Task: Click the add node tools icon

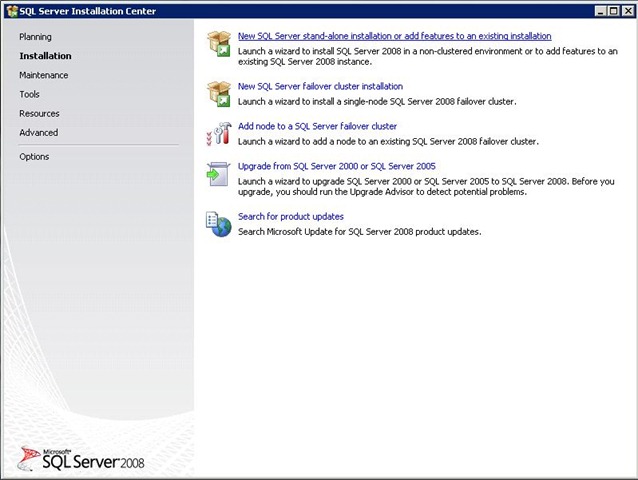Action: tap(219, 133)
